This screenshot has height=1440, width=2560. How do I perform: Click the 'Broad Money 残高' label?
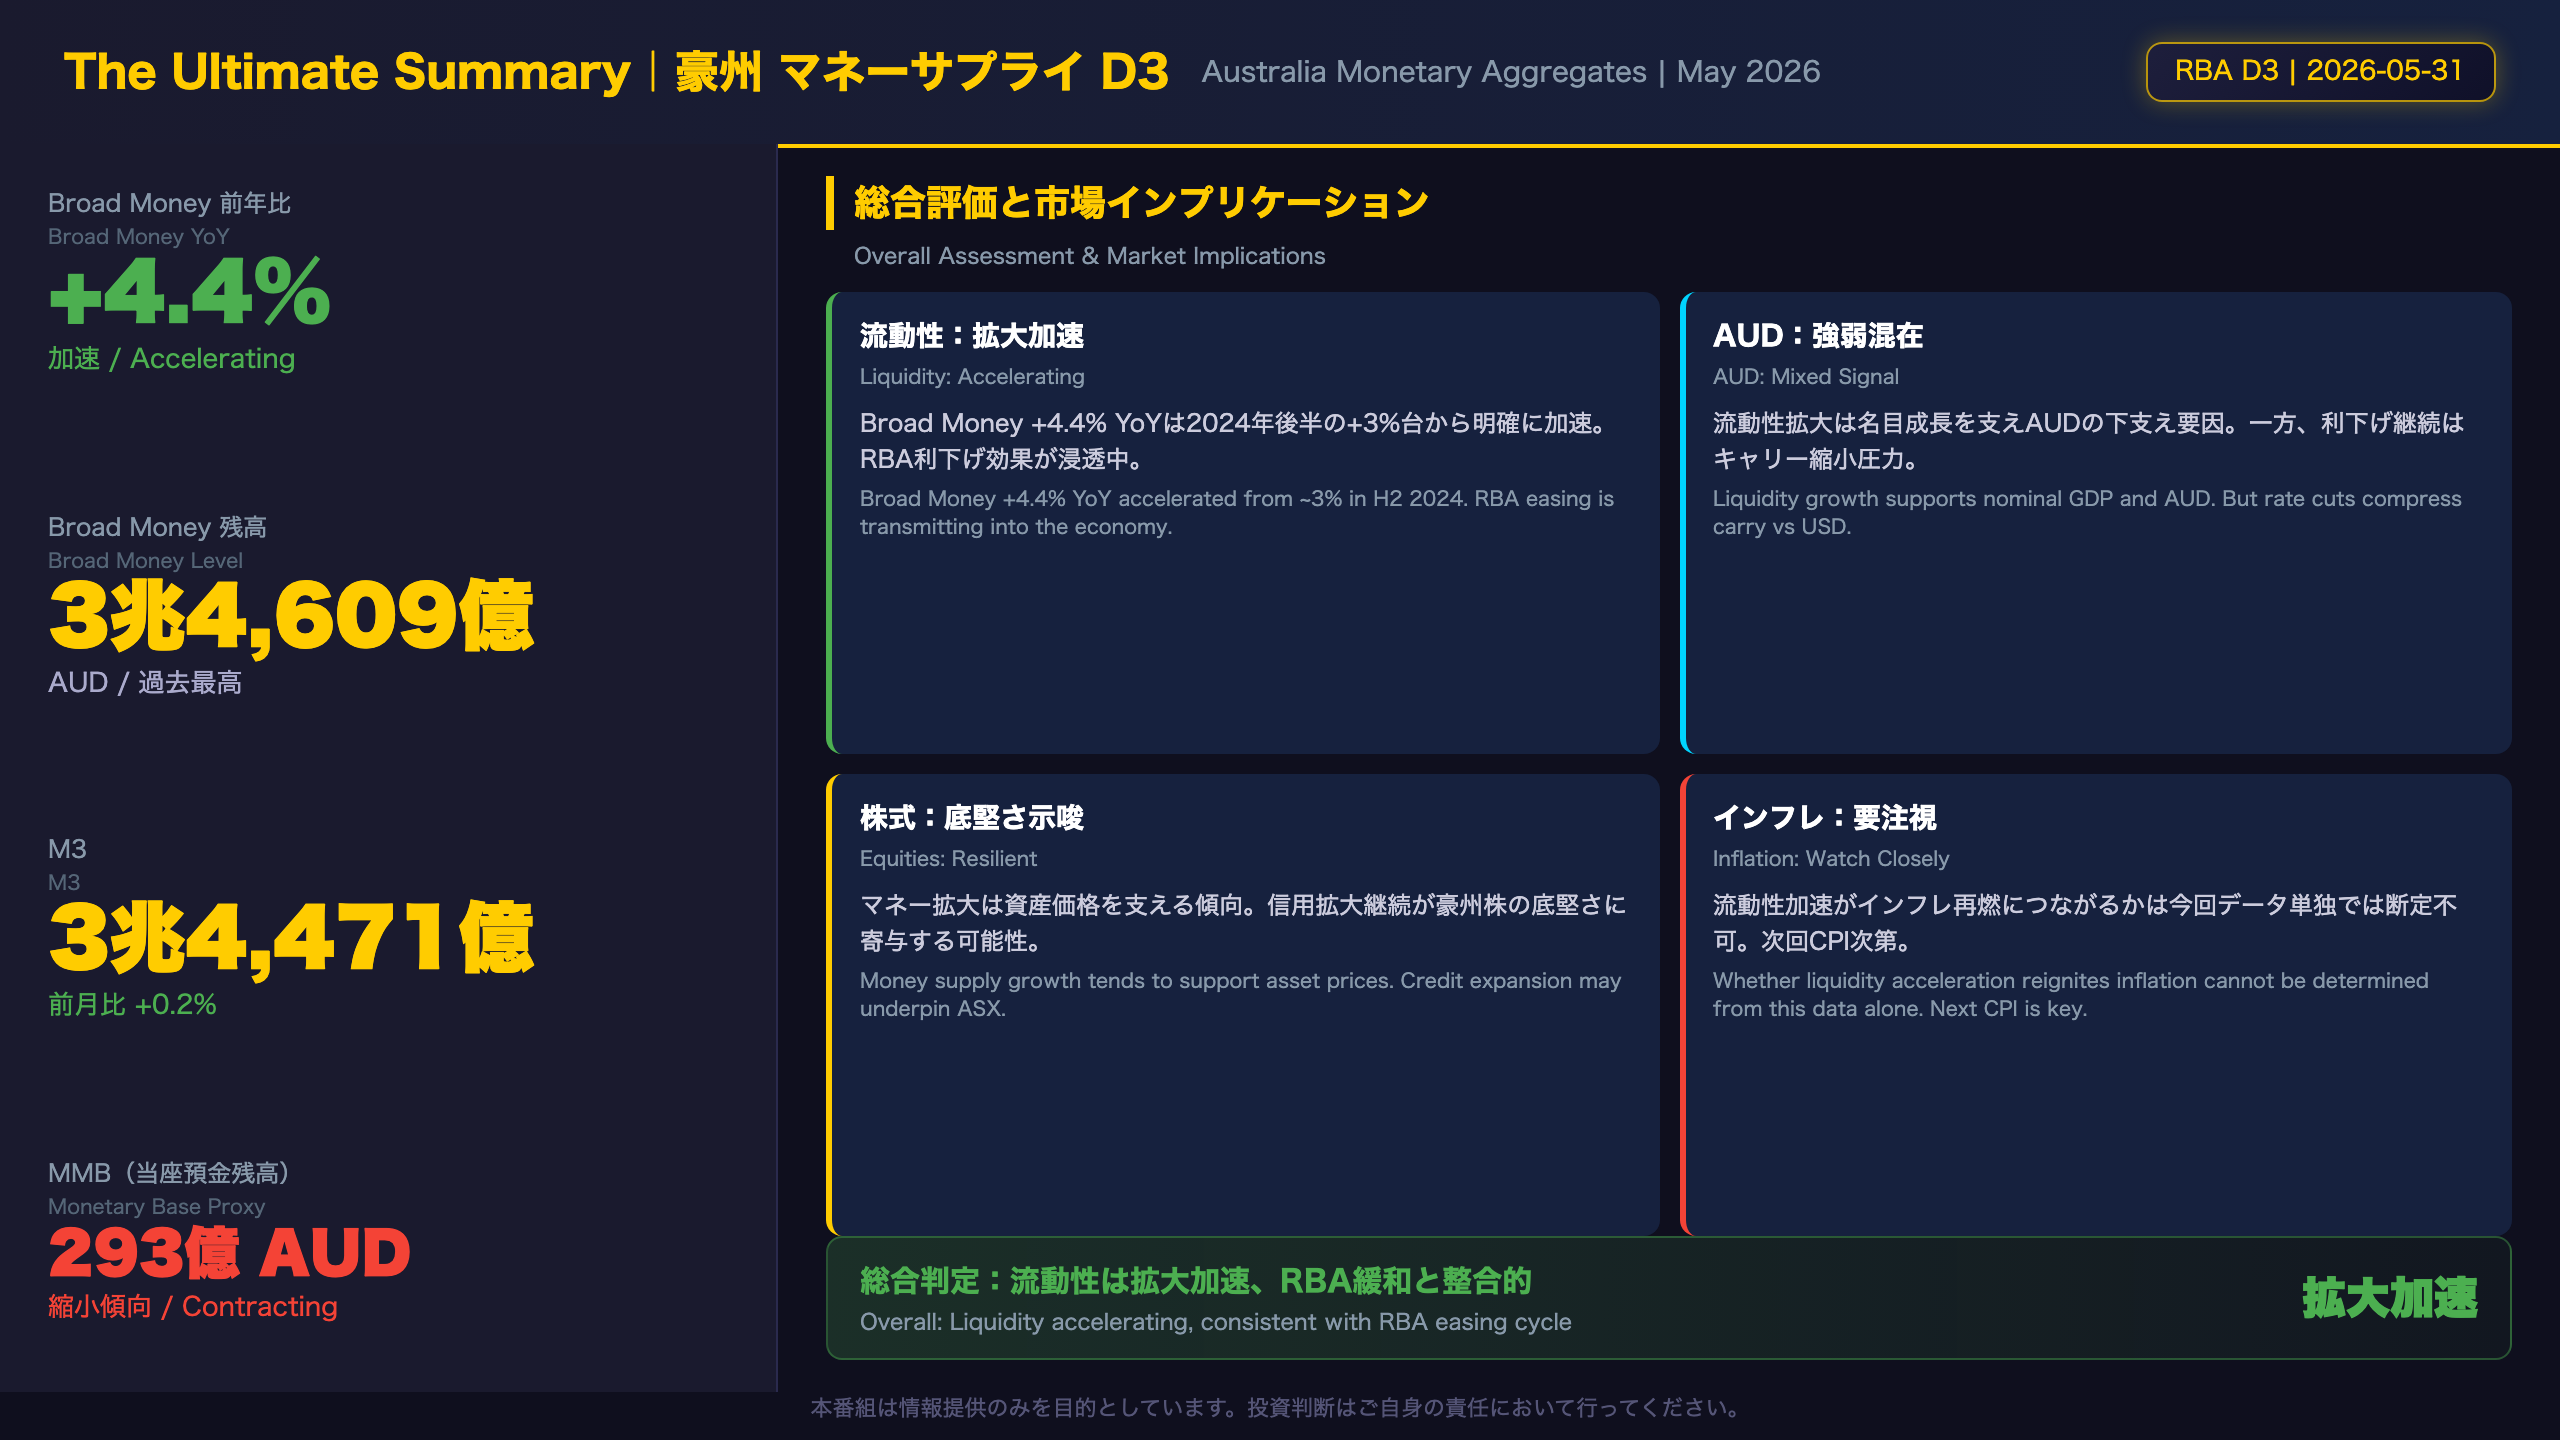(157, 527)
